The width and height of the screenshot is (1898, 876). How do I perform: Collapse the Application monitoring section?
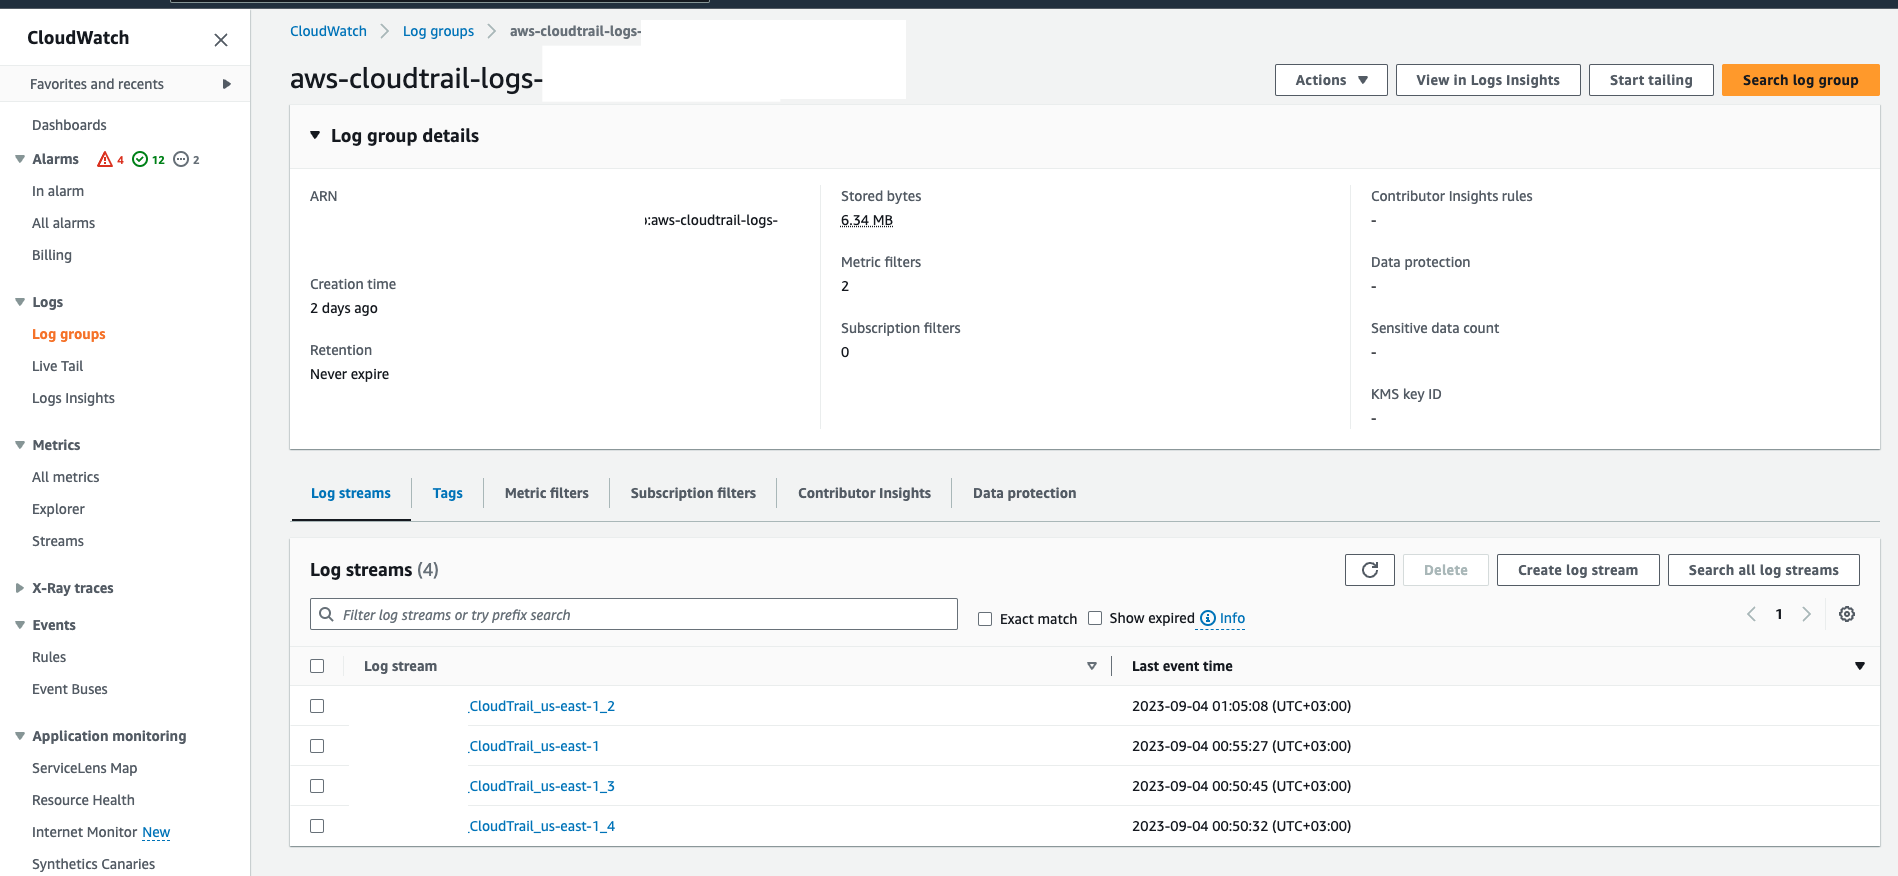[20, 736]
